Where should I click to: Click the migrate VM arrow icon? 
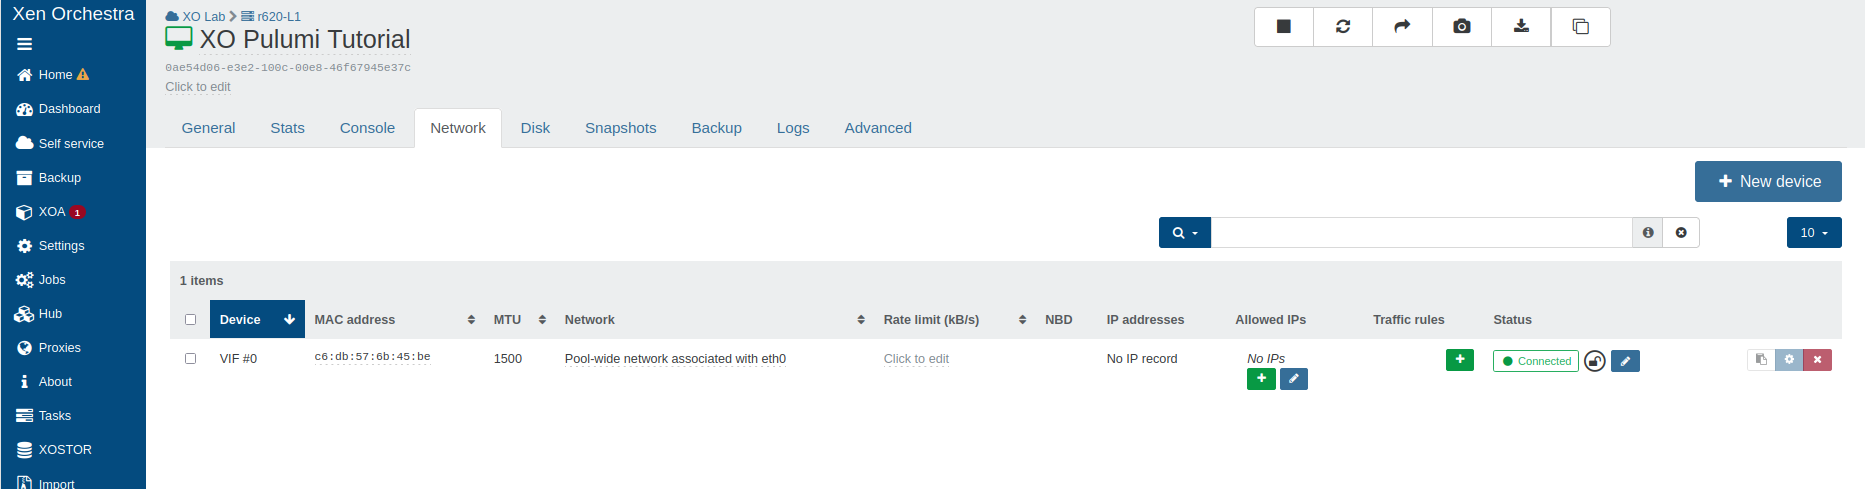click(x=1402, y=27)
